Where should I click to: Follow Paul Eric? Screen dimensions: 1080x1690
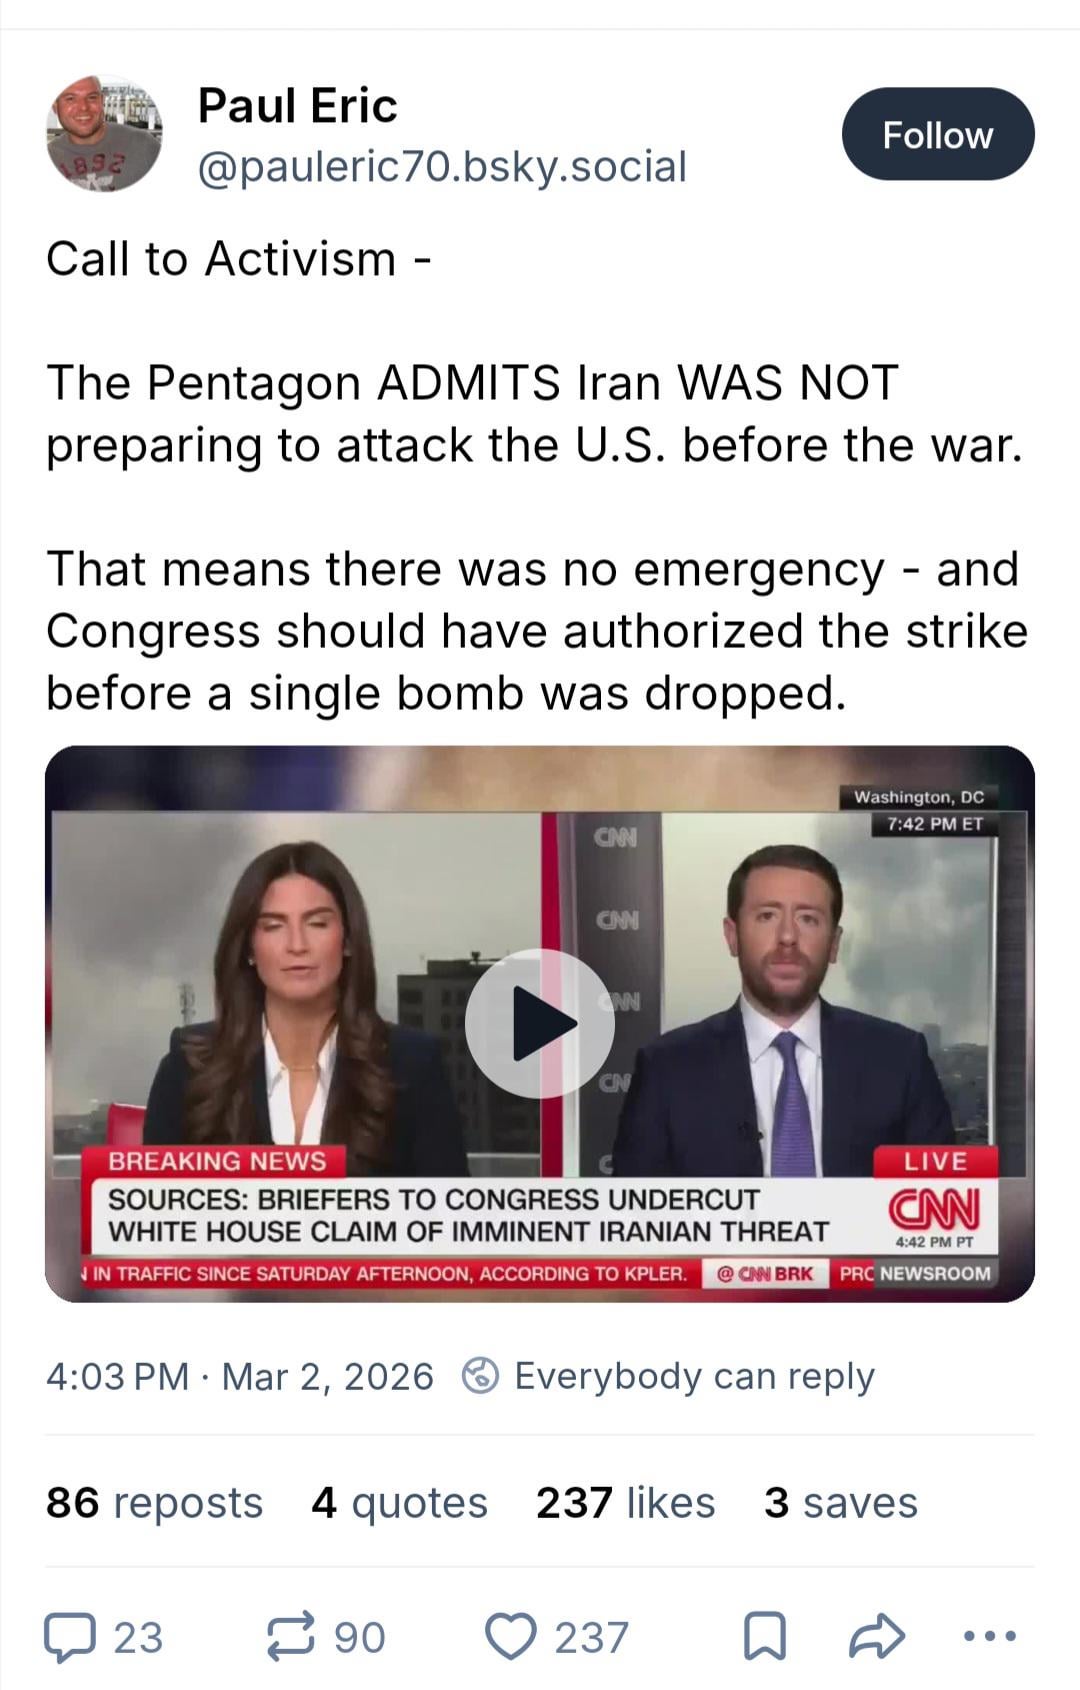click(x=938, y=134)
